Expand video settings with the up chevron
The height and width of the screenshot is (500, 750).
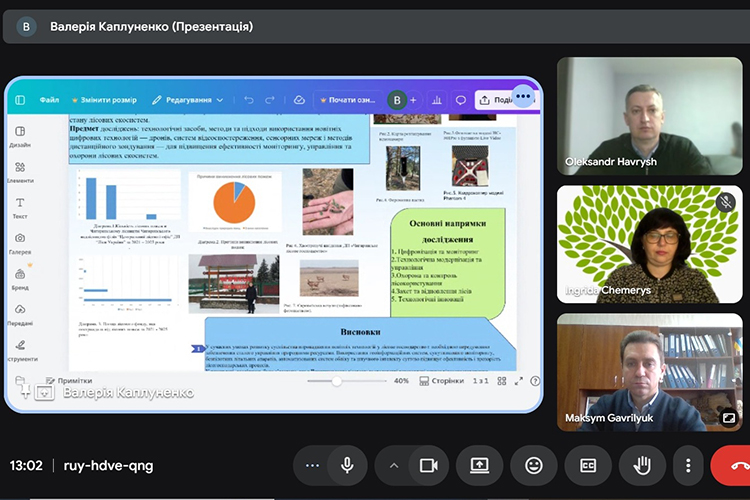tap(393, 465)
